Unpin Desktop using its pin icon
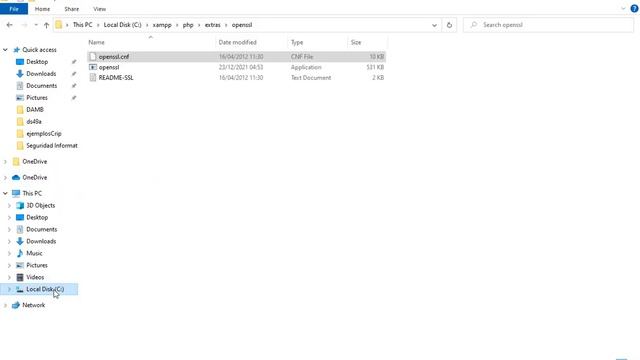This screenshot has width=640, height=360. [74, 62]
